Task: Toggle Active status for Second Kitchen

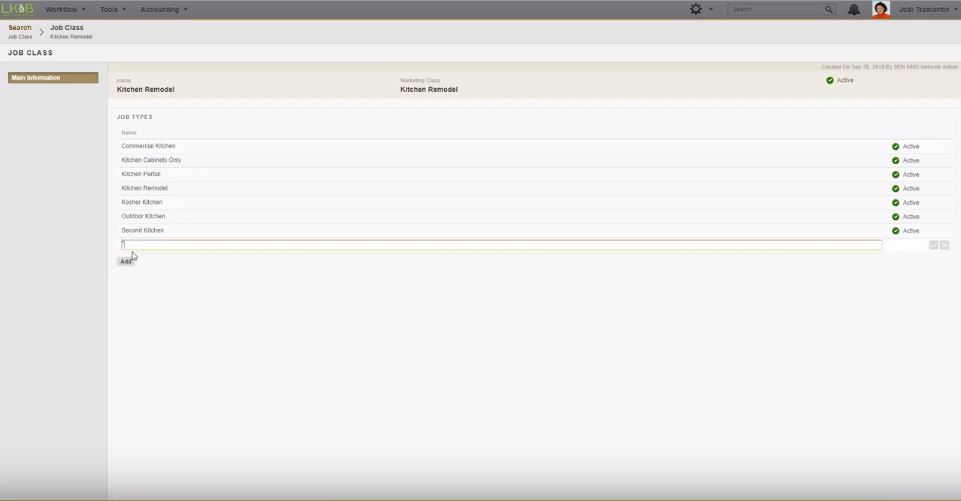Action: pos(896,230)
